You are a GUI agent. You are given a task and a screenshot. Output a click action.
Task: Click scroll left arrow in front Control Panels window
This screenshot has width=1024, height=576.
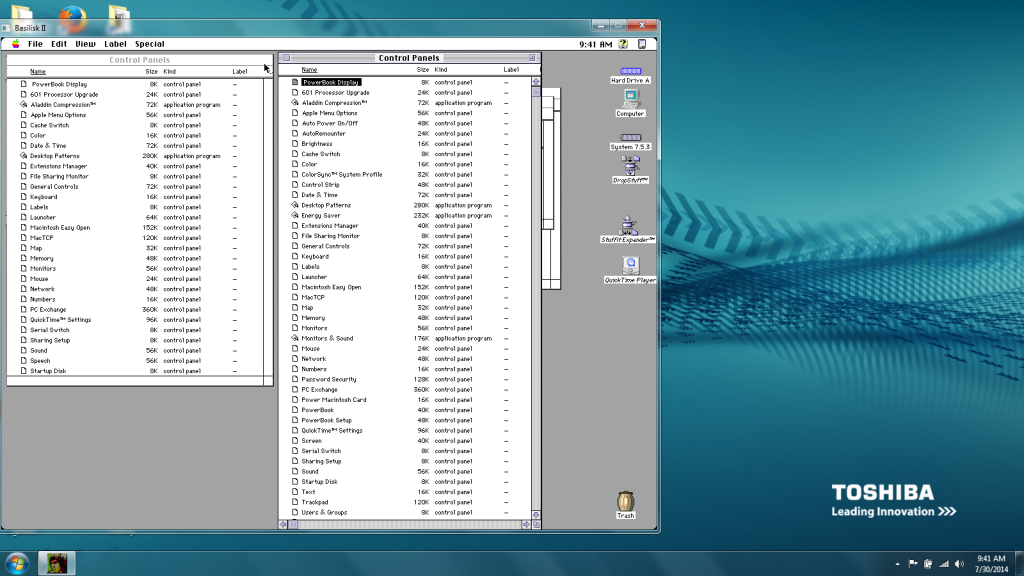coord(283,524)
